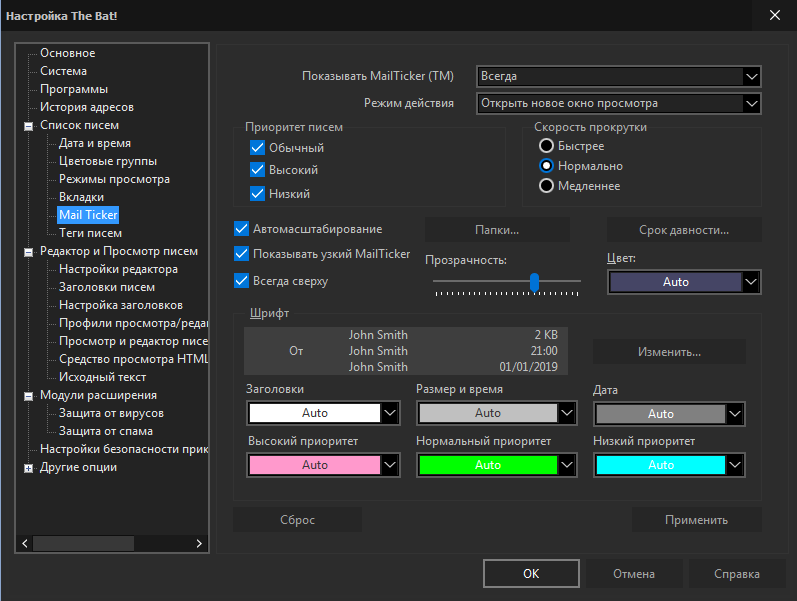
Task: Open Средство просмотра HTML page
Action: tap(133, 359)
